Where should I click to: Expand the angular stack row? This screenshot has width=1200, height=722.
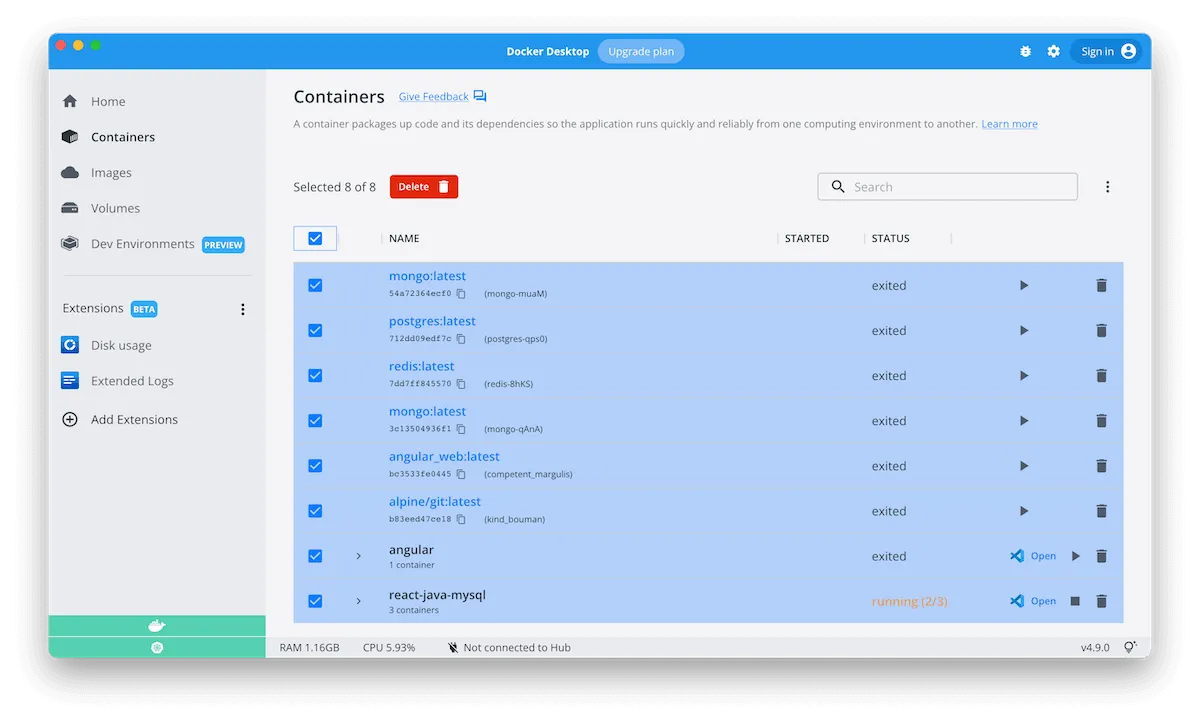click(x=359, y=556)
